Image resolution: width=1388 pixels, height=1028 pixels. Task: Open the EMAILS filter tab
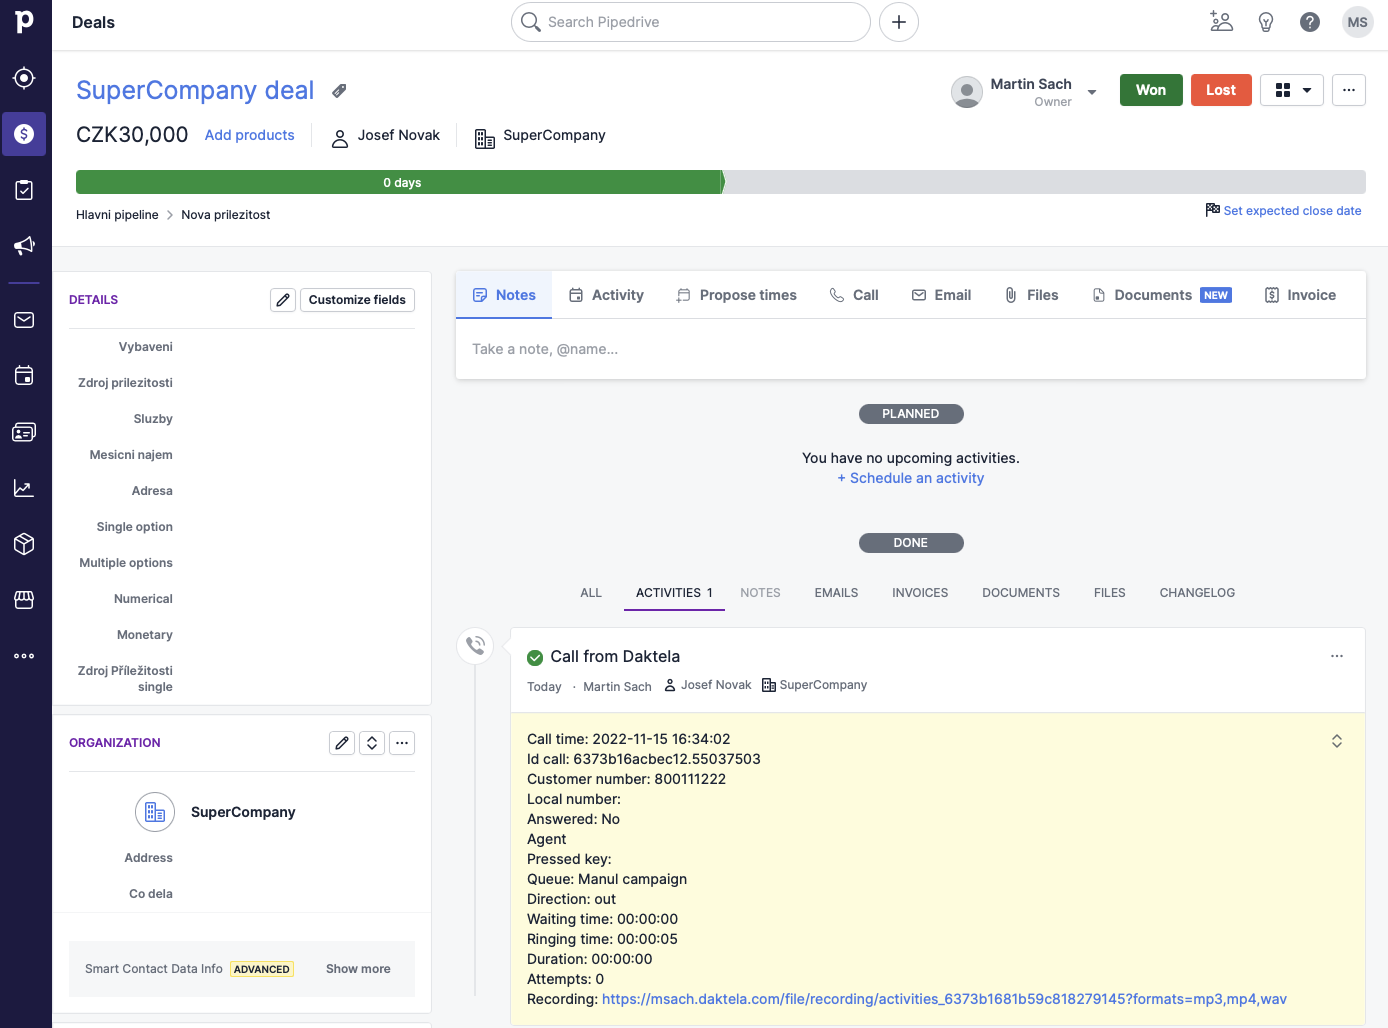coord(836,592)
